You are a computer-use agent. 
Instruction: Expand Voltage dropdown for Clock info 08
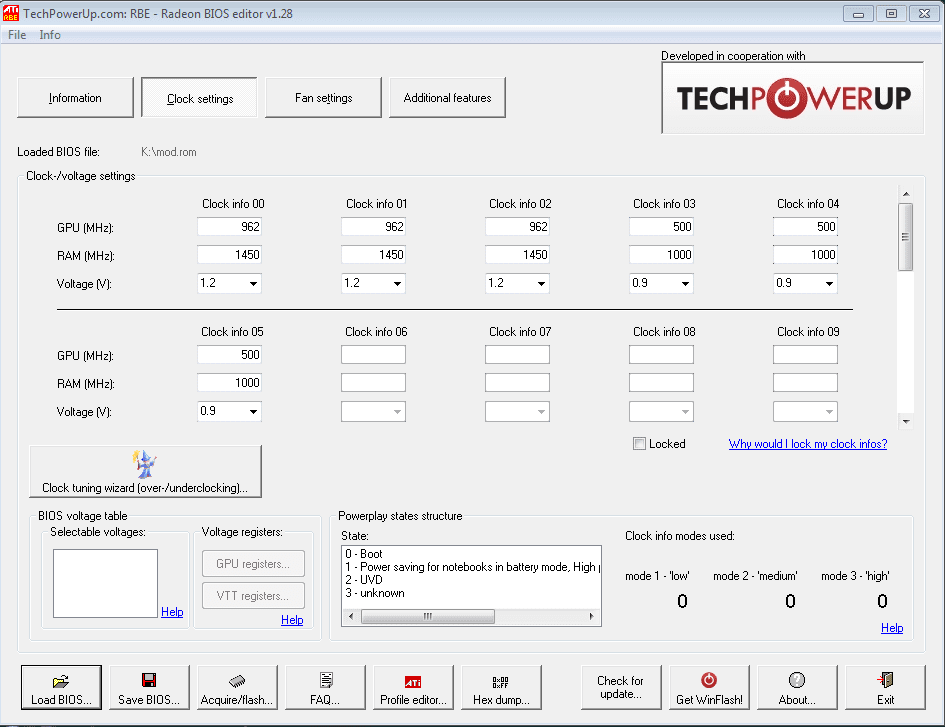tap(685, 412)
